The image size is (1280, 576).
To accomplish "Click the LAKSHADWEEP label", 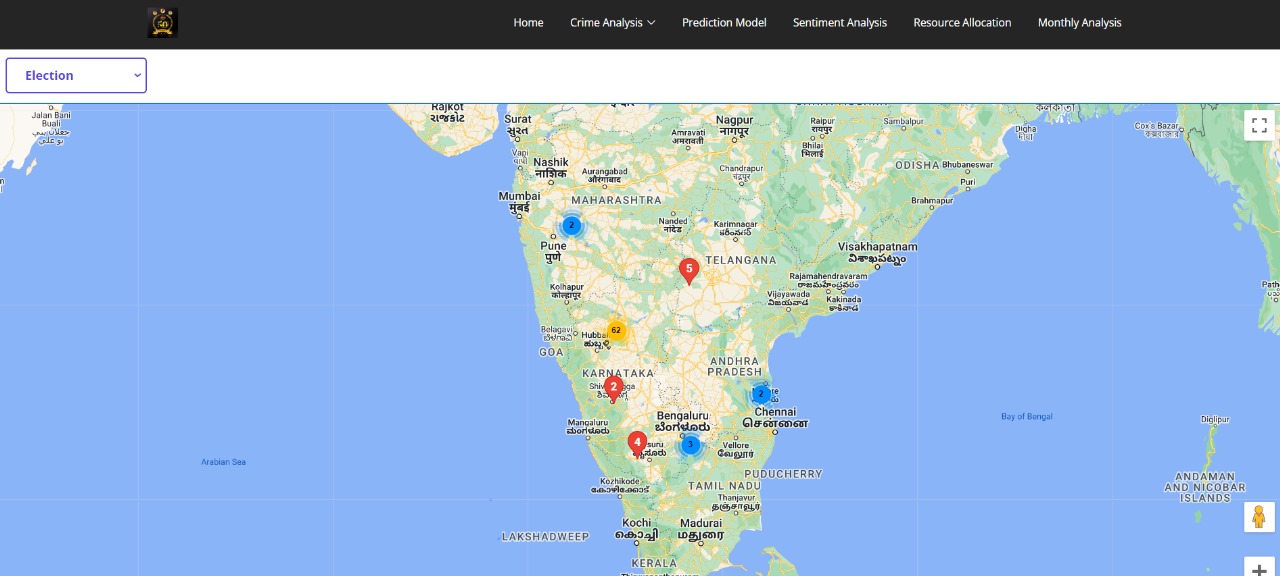I will [546, 537].
